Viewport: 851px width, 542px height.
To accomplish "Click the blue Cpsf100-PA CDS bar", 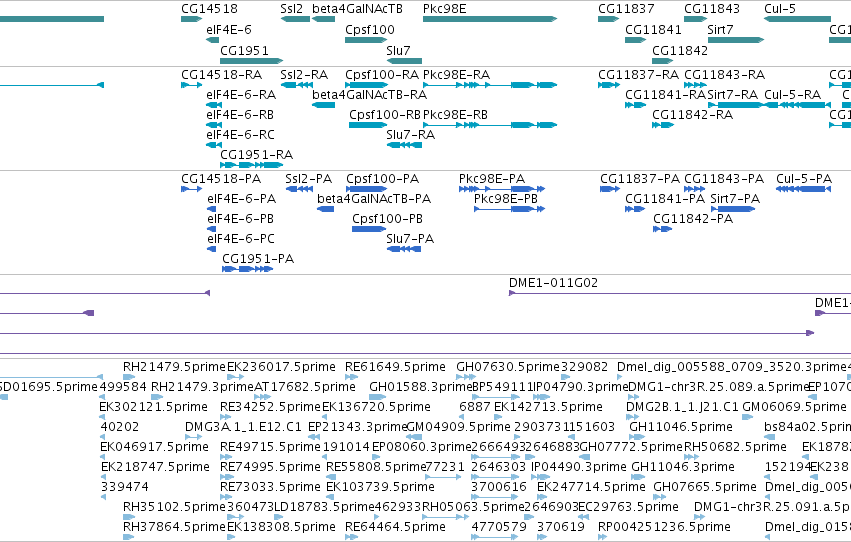I will [x=366, y=189].
